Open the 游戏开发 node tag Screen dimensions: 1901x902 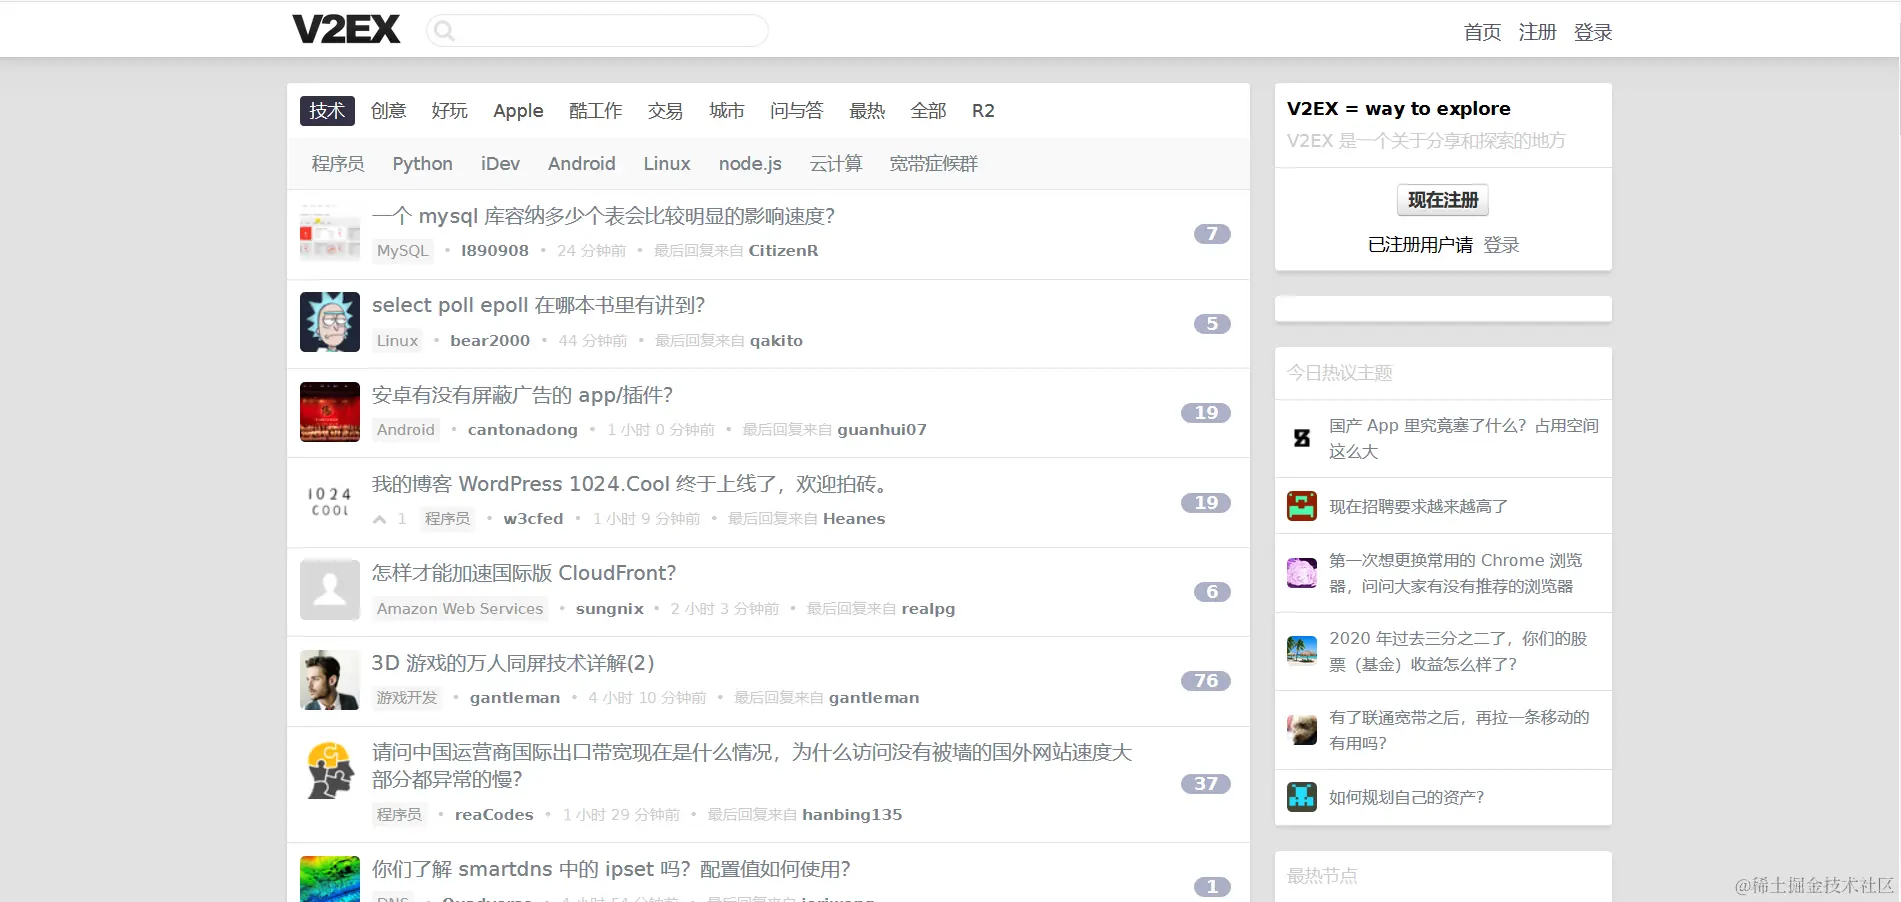pyautogui.click(x=407, y=698)
